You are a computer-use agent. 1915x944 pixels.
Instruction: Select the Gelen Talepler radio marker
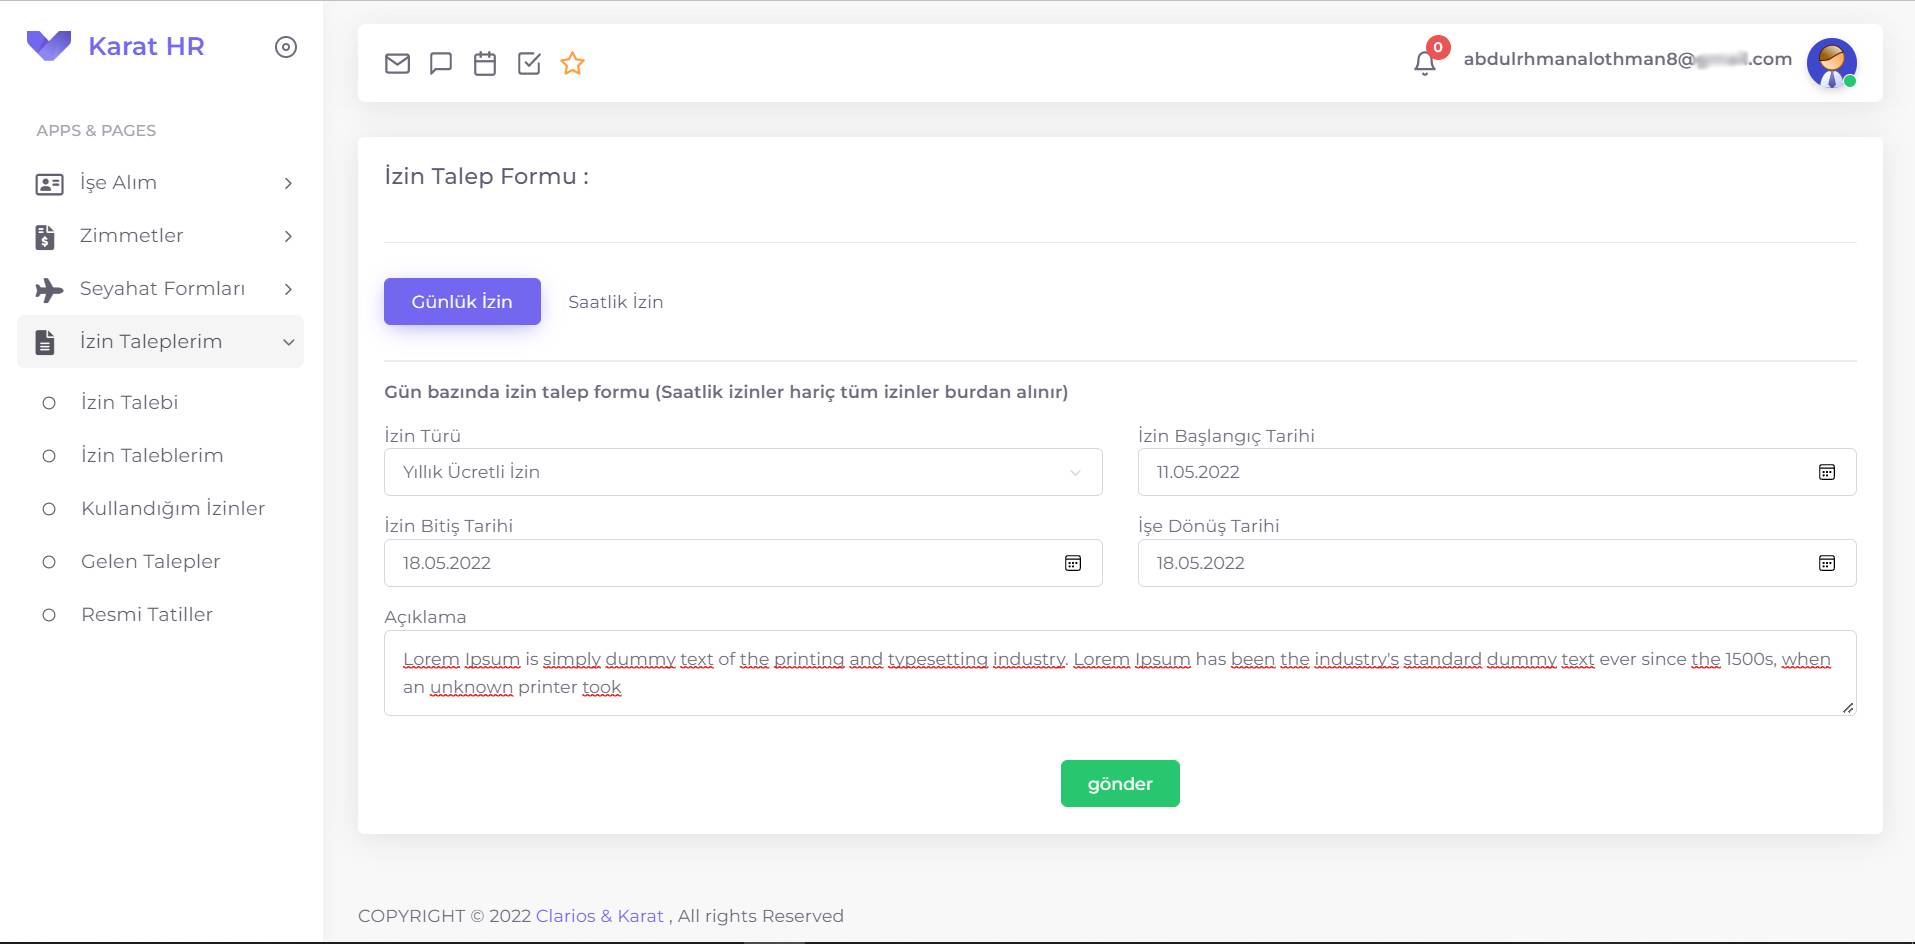point(48,561)
